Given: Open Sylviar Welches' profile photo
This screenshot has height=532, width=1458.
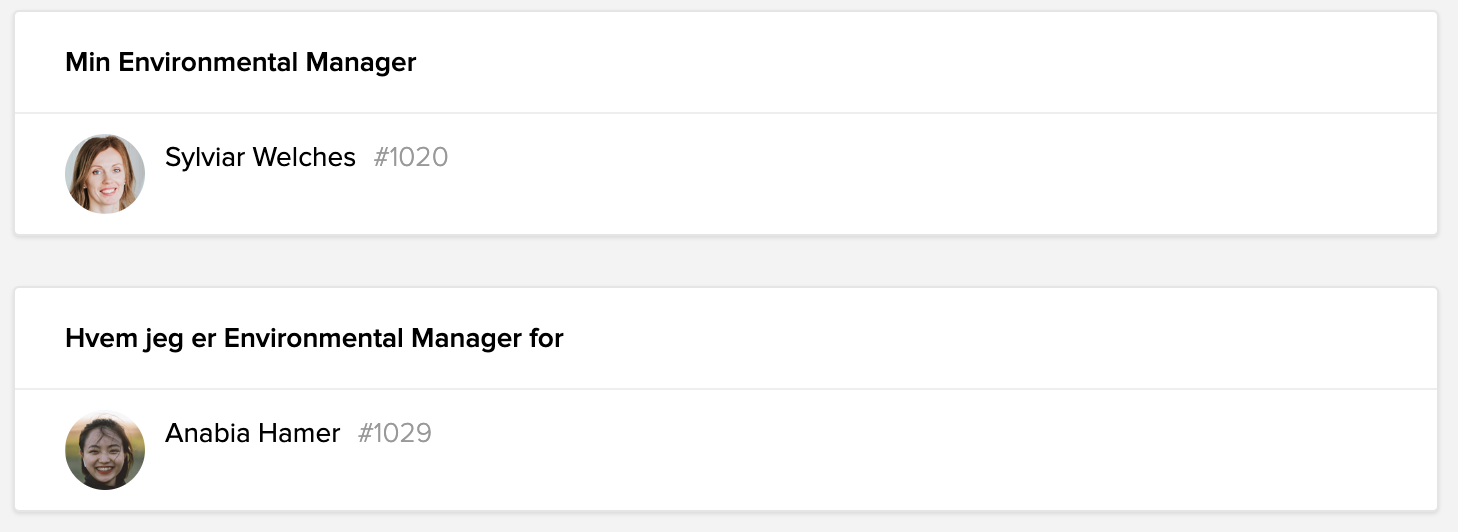Looking at the screenshot, I should click(x=105, y=174).
